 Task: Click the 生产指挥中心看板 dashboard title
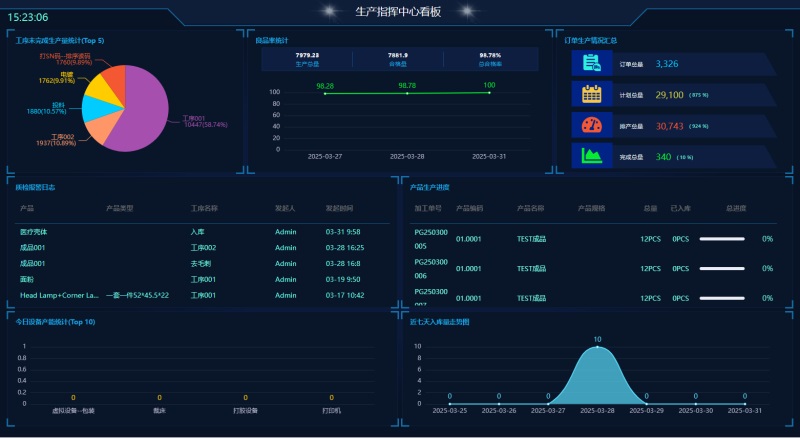tap(398, 12)
